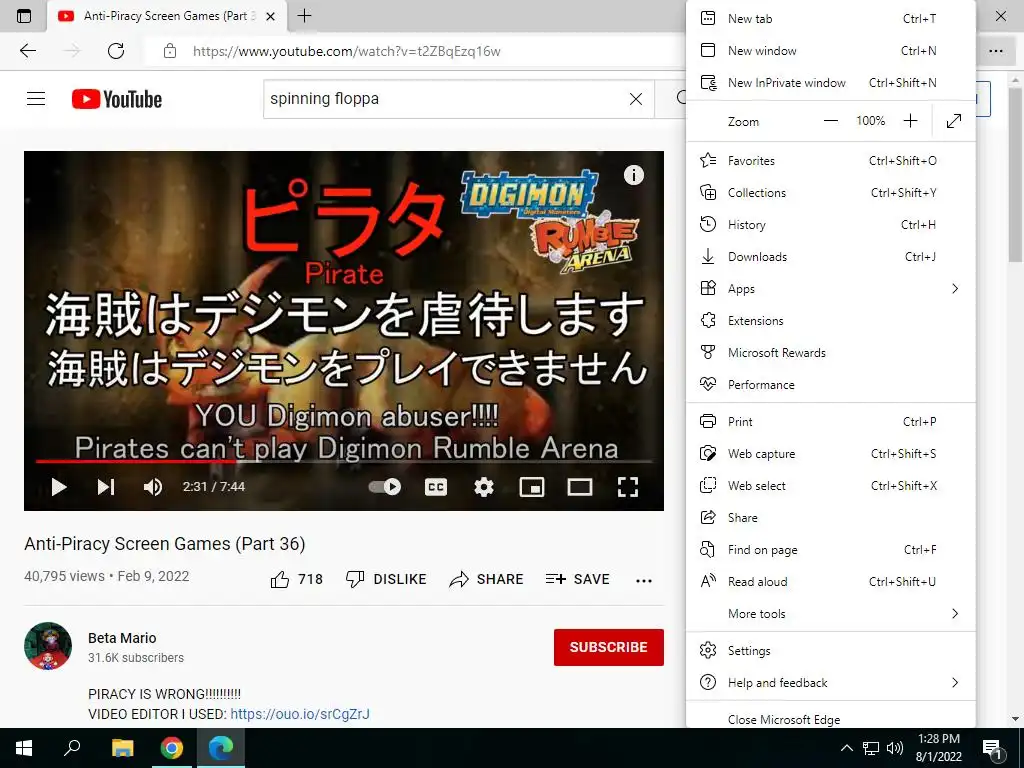Image resolution: width=1024 pixels, height=768 pixels.
Task: Click the Beta Mario channel name
Action: [x=122, y=638]
